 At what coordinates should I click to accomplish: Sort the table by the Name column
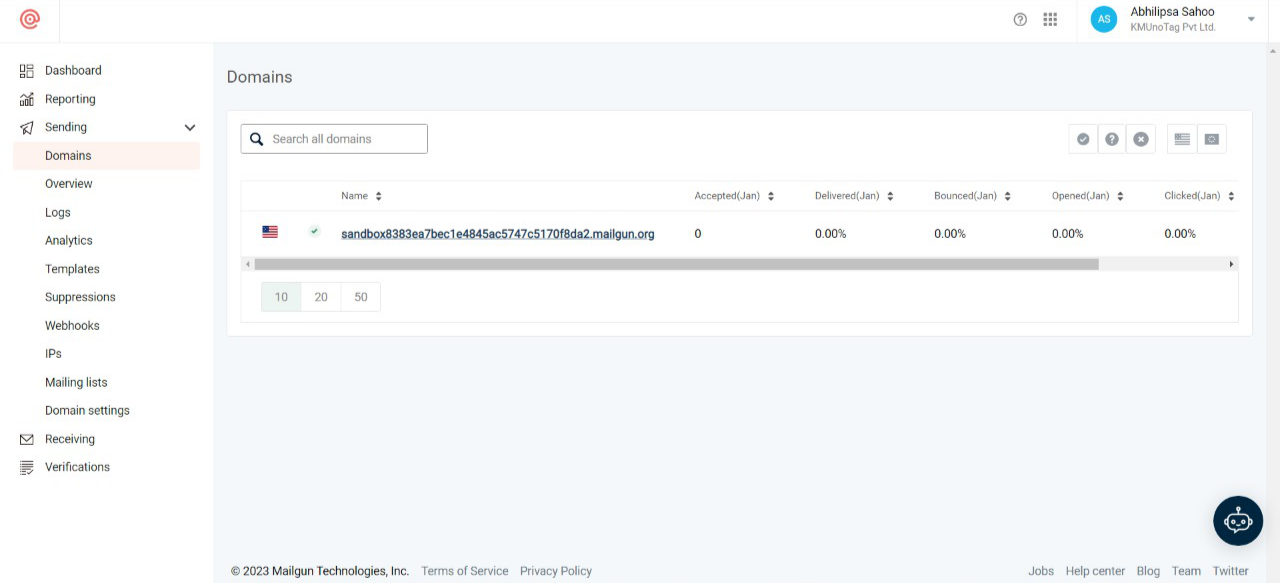378,196
